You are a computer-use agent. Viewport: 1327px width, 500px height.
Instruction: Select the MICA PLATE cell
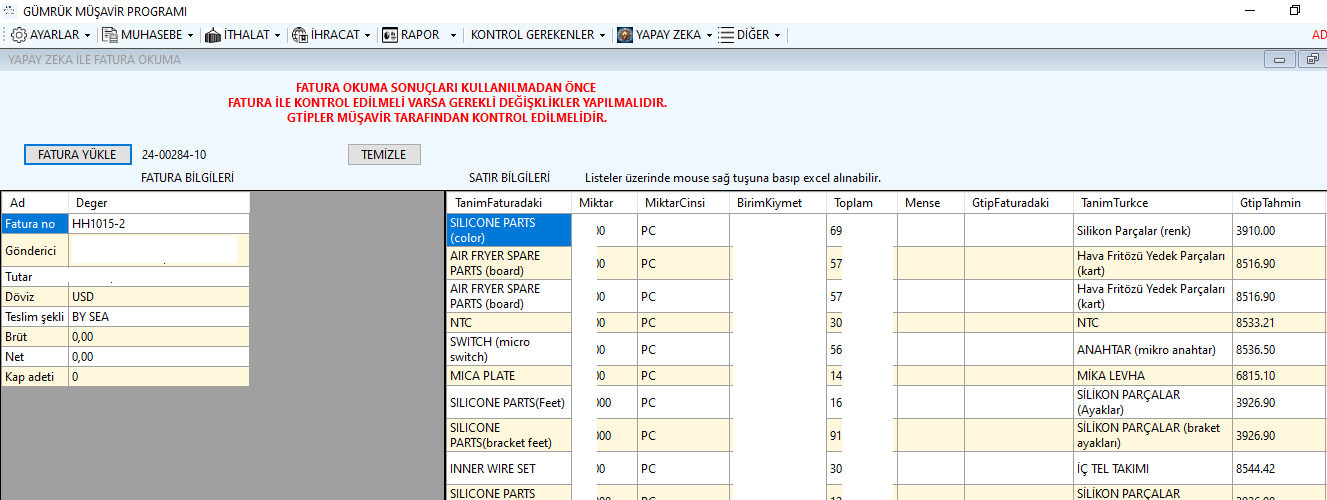(x=509, y=376)
